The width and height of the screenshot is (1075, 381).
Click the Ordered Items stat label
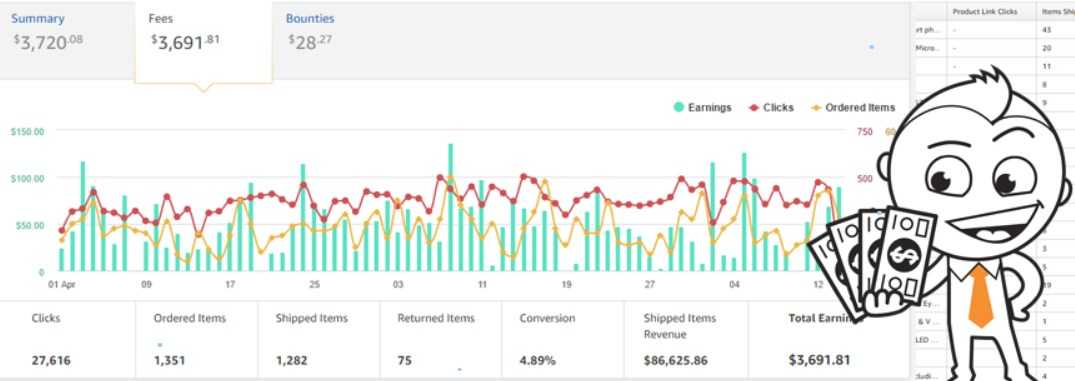point(190,318)
